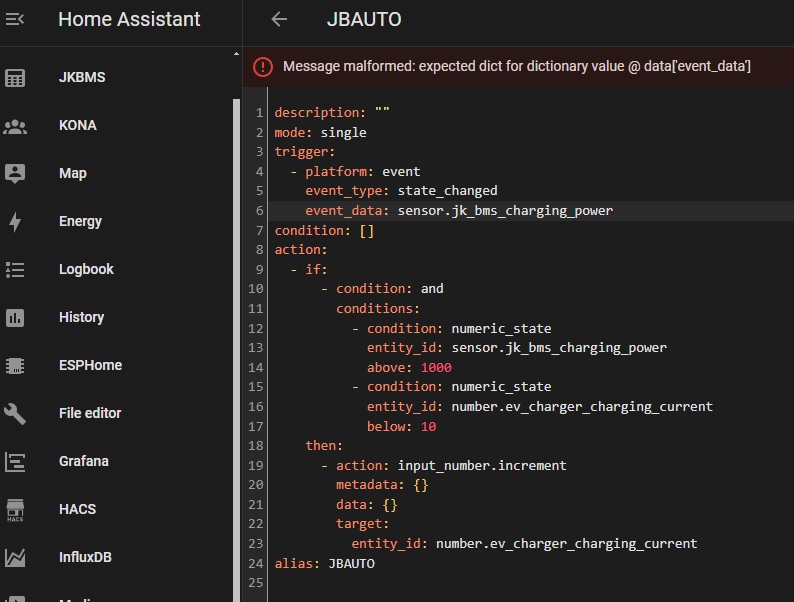Go to the Grafana menu entry
This screenshot has height=602, width=794.
pos(83,461)
